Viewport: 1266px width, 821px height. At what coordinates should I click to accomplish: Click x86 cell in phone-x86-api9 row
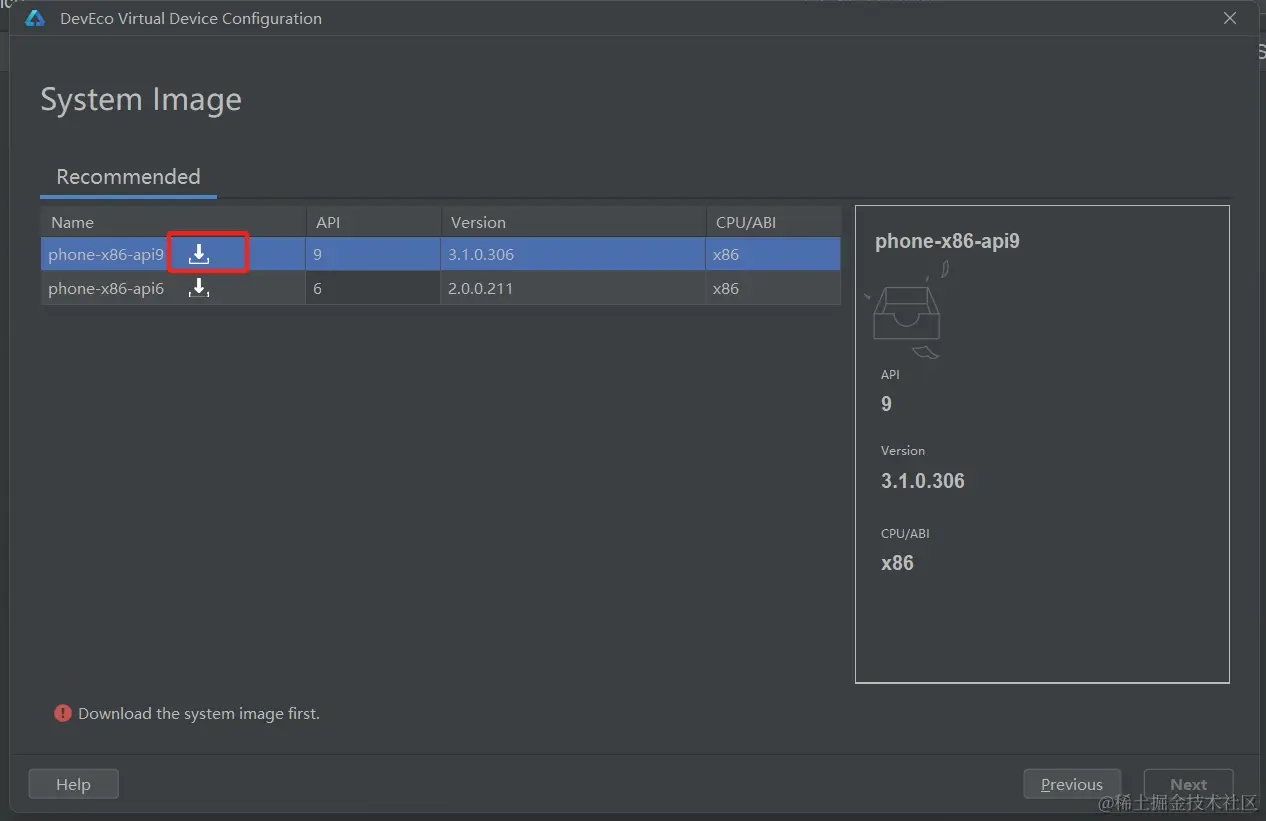773,254
